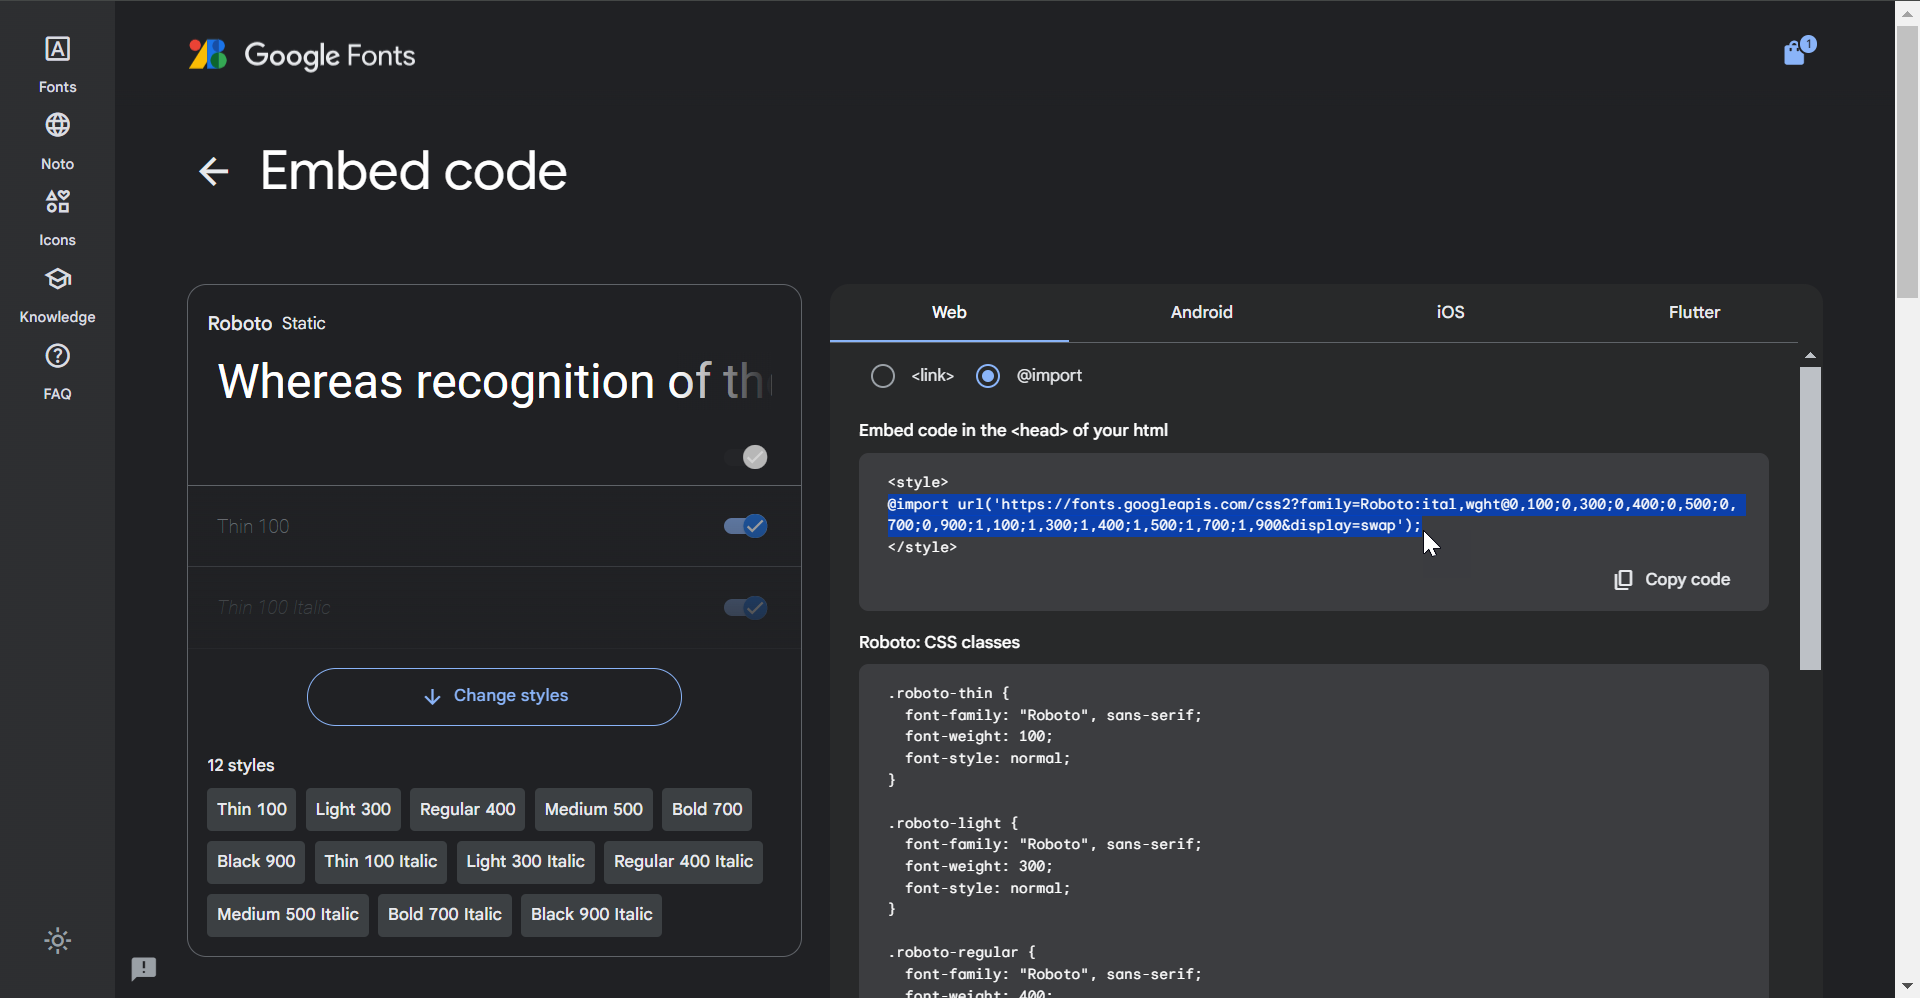
Task: Click the Light 300 style chip
Action: (353, 809)
